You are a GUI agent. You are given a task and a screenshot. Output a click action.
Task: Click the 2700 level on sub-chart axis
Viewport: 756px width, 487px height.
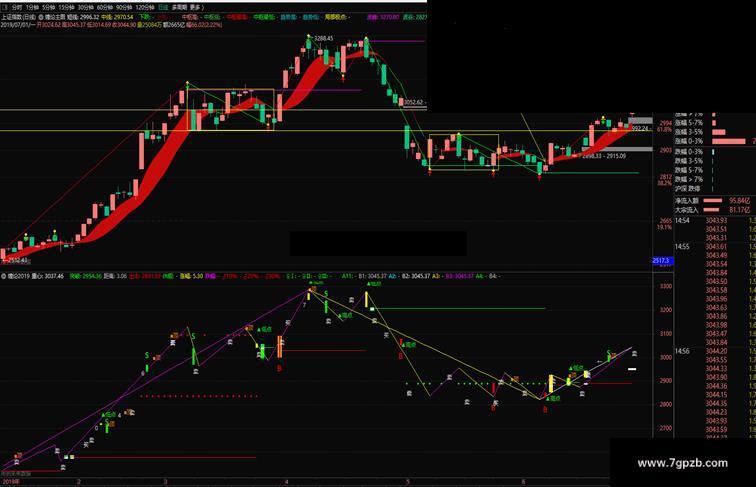[x=666, y=428]
